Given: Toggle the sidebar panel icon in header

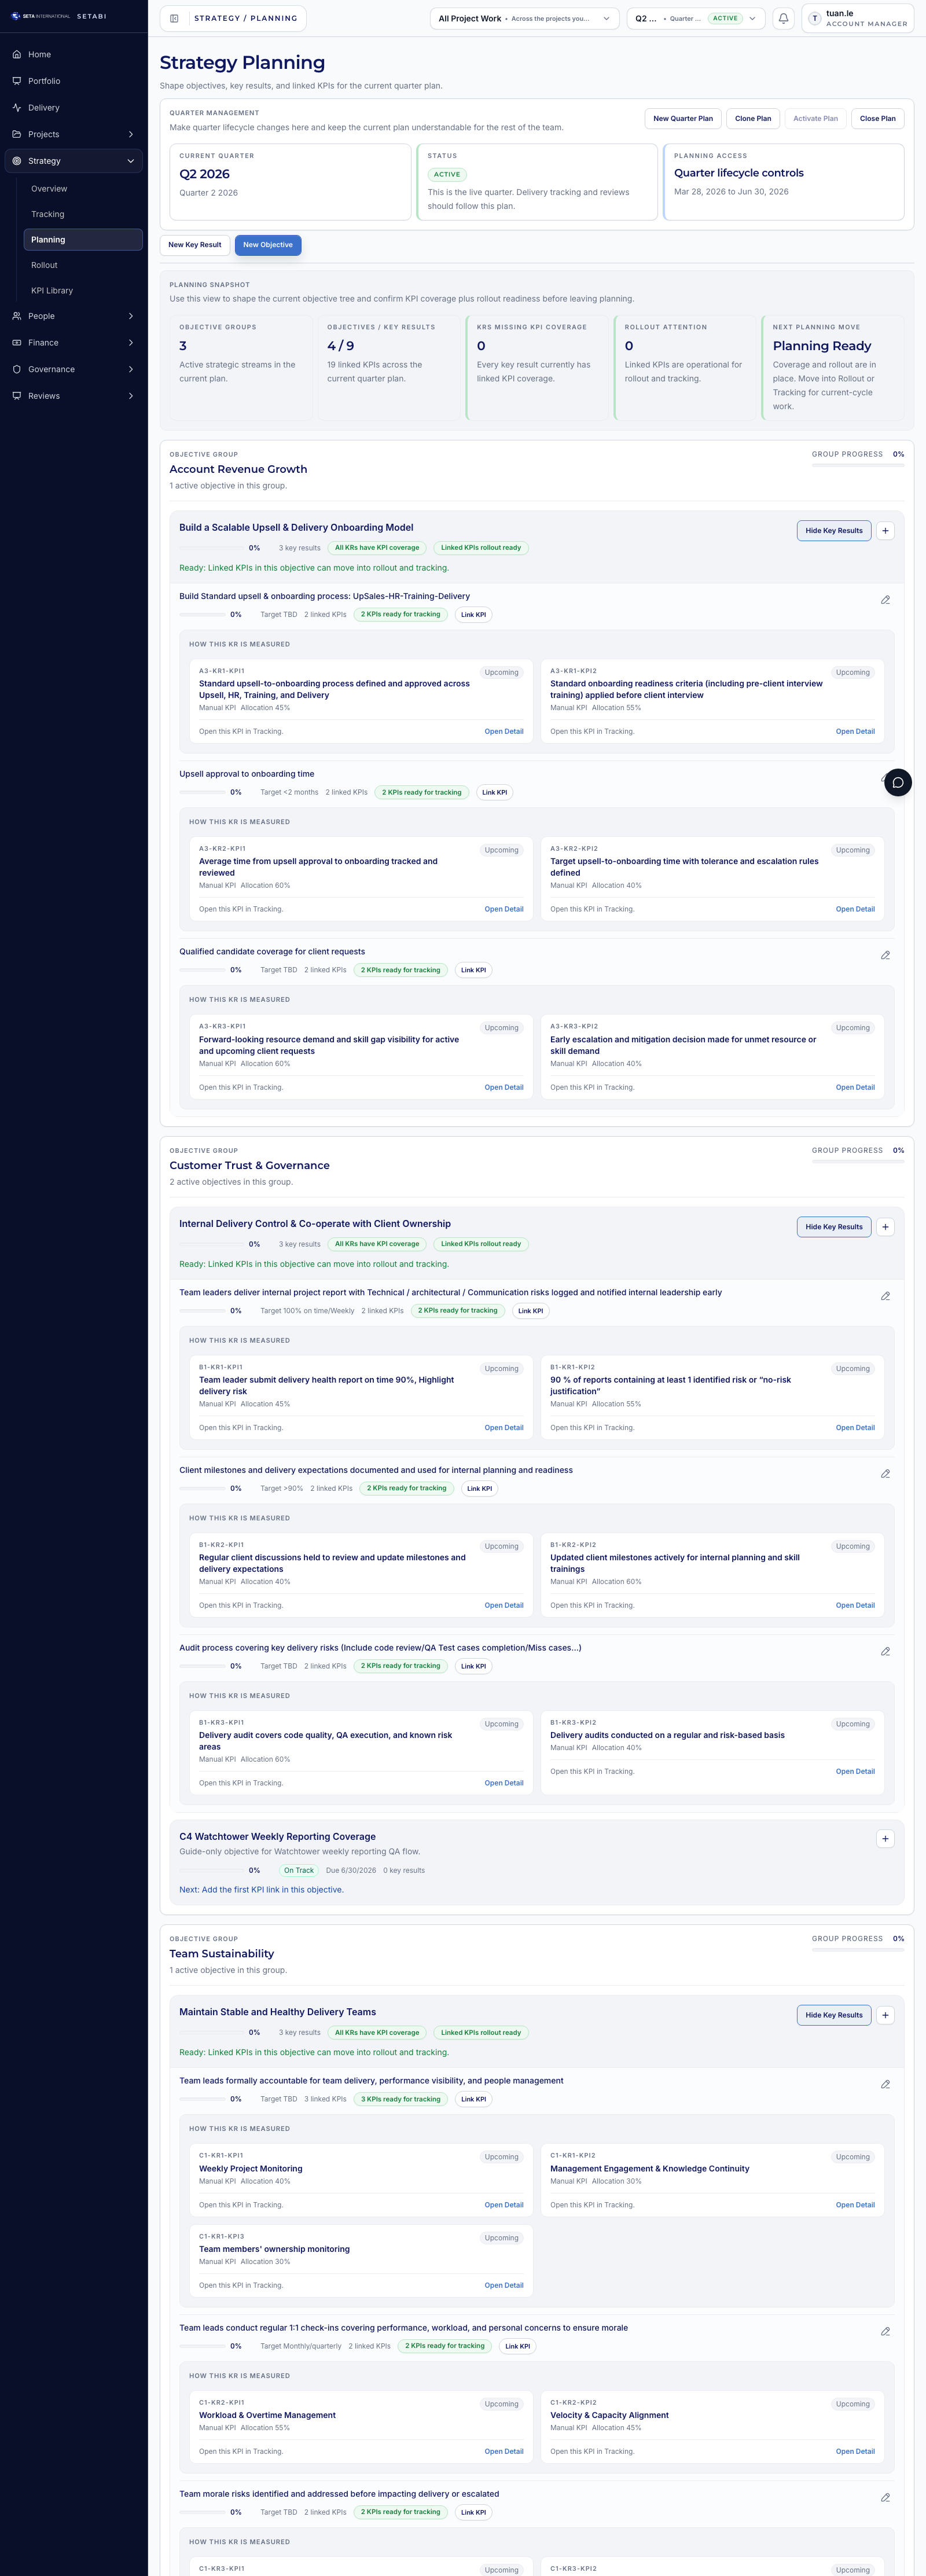Looking at the screenshot, I should [175, 18].
